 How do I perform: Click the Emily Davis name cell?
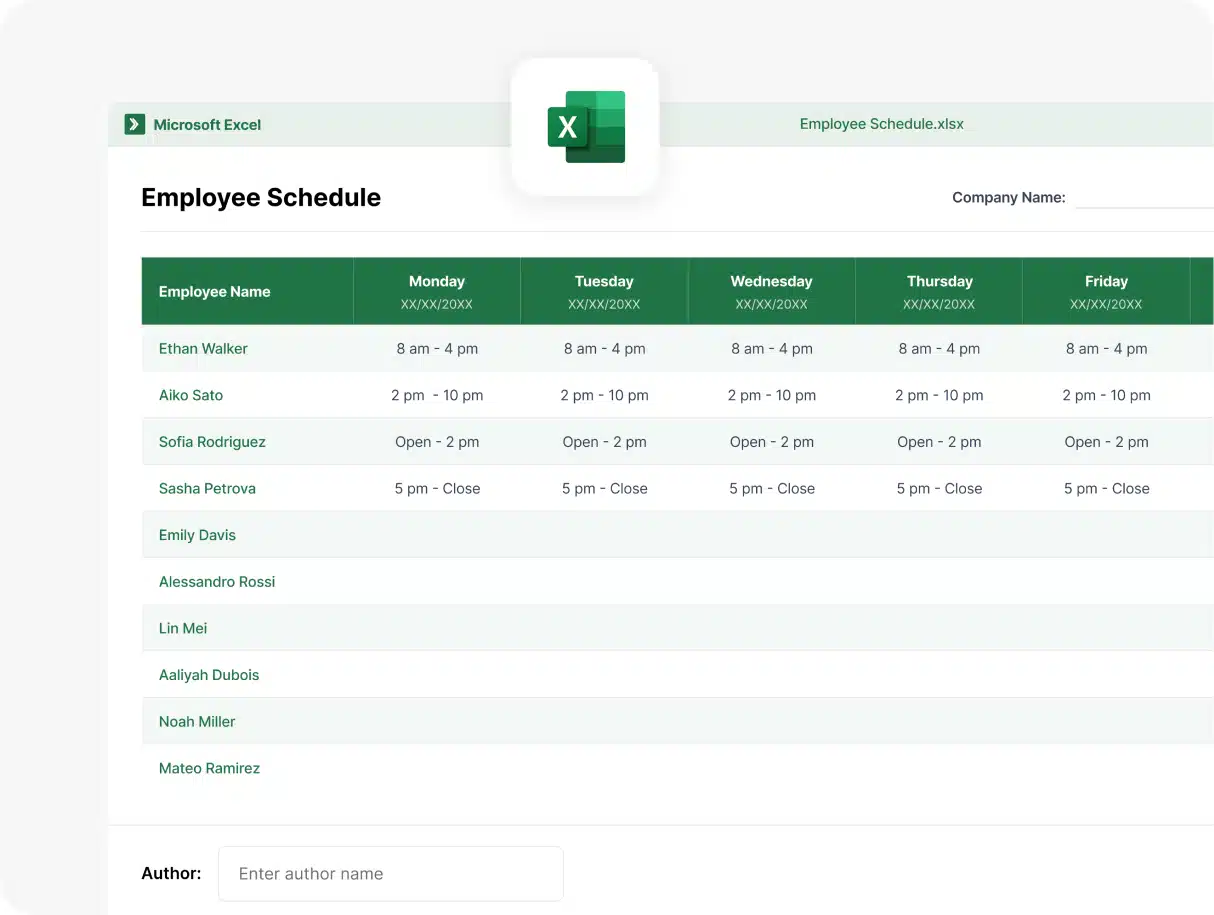(x=197, y=535)
